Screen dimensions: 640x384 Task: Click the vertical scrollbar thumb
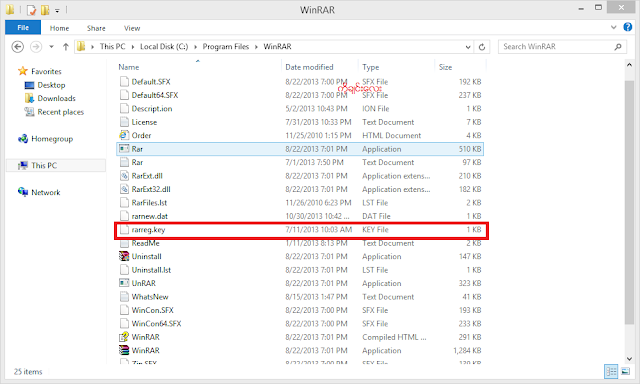click(x=629, y=203)
